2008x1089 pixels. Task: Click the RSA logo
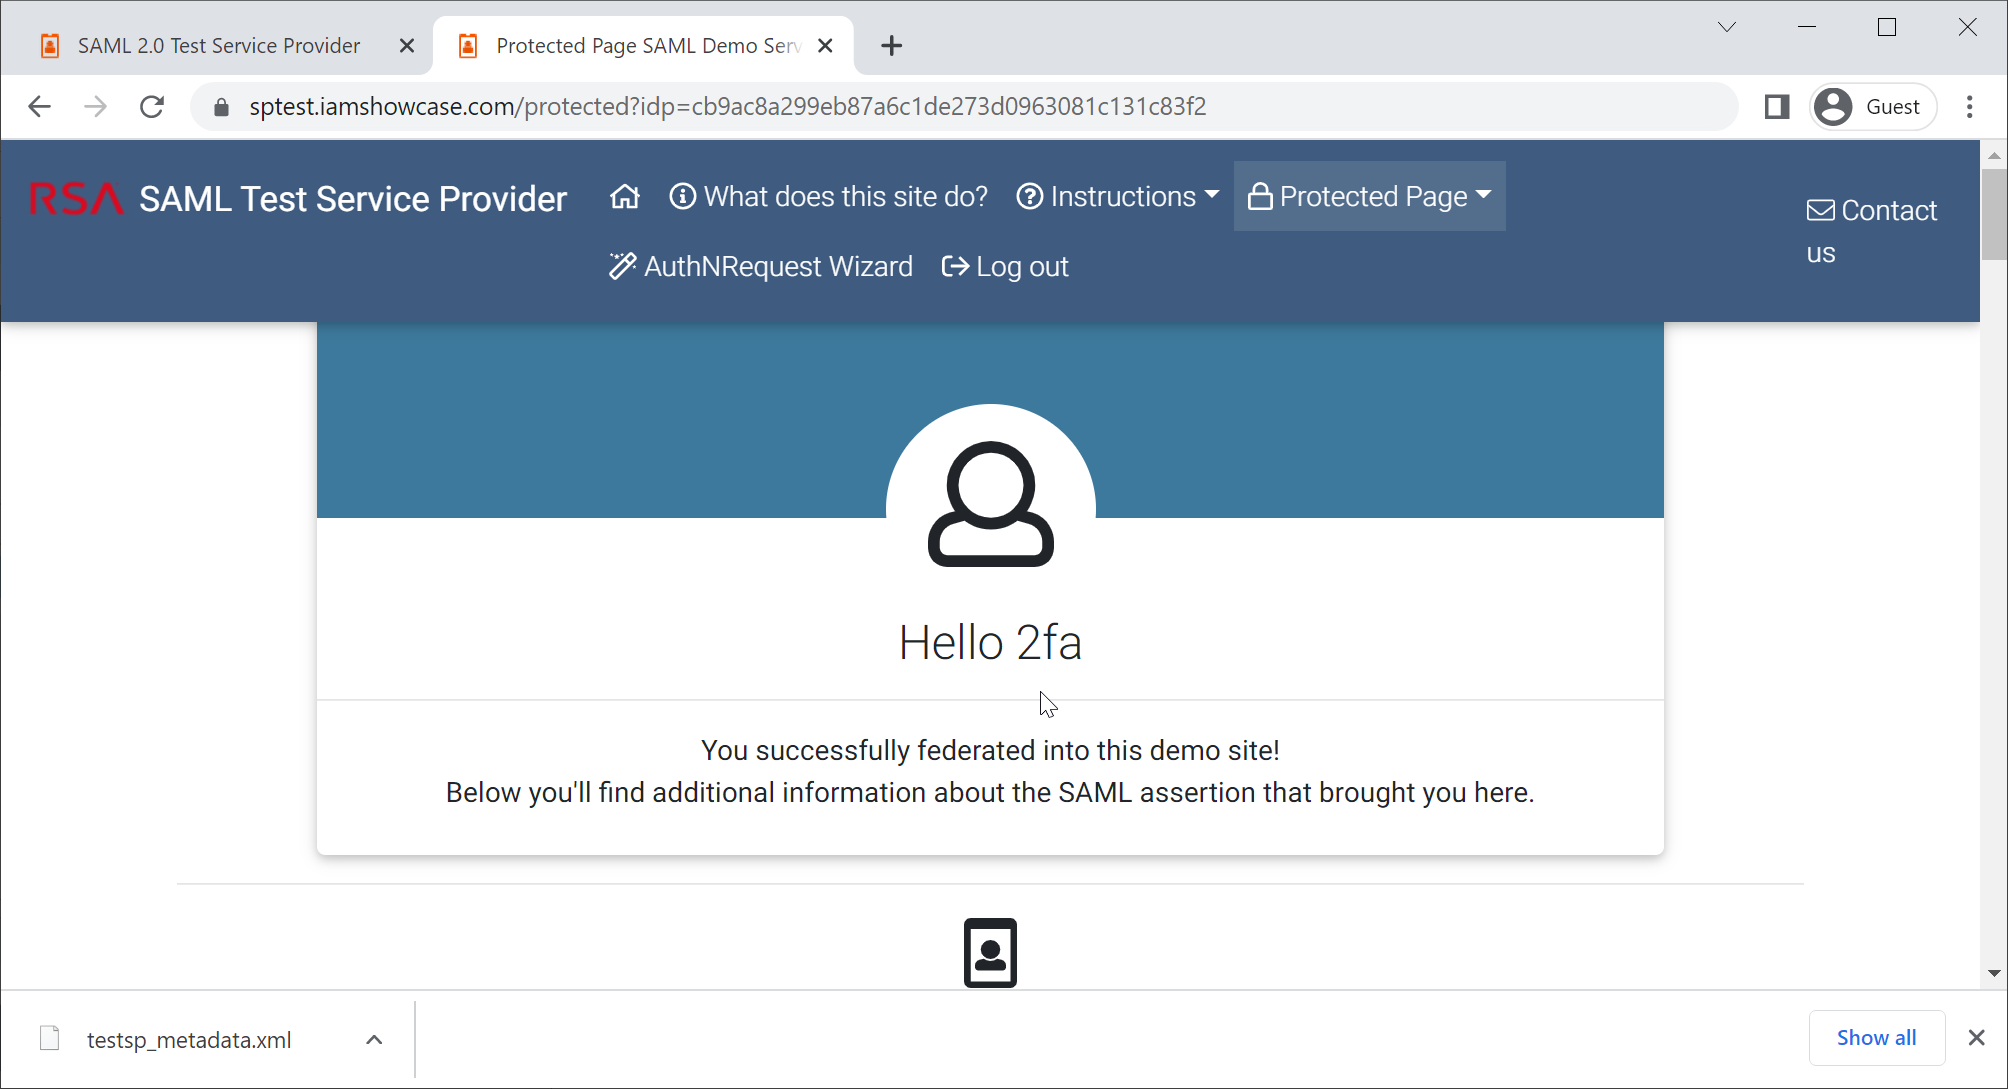tap(76, 199)
